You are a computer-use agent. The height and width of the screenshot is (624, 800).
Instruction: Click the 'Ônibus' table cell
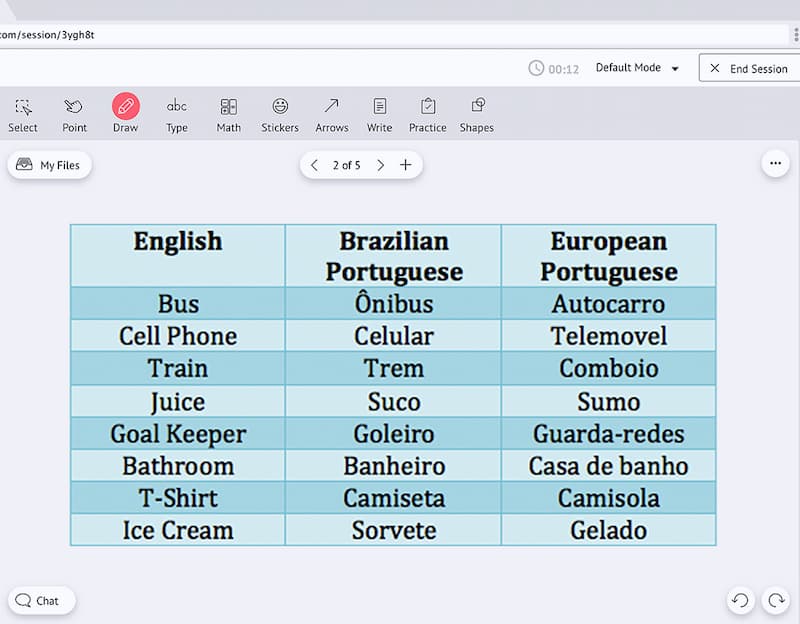393,304
